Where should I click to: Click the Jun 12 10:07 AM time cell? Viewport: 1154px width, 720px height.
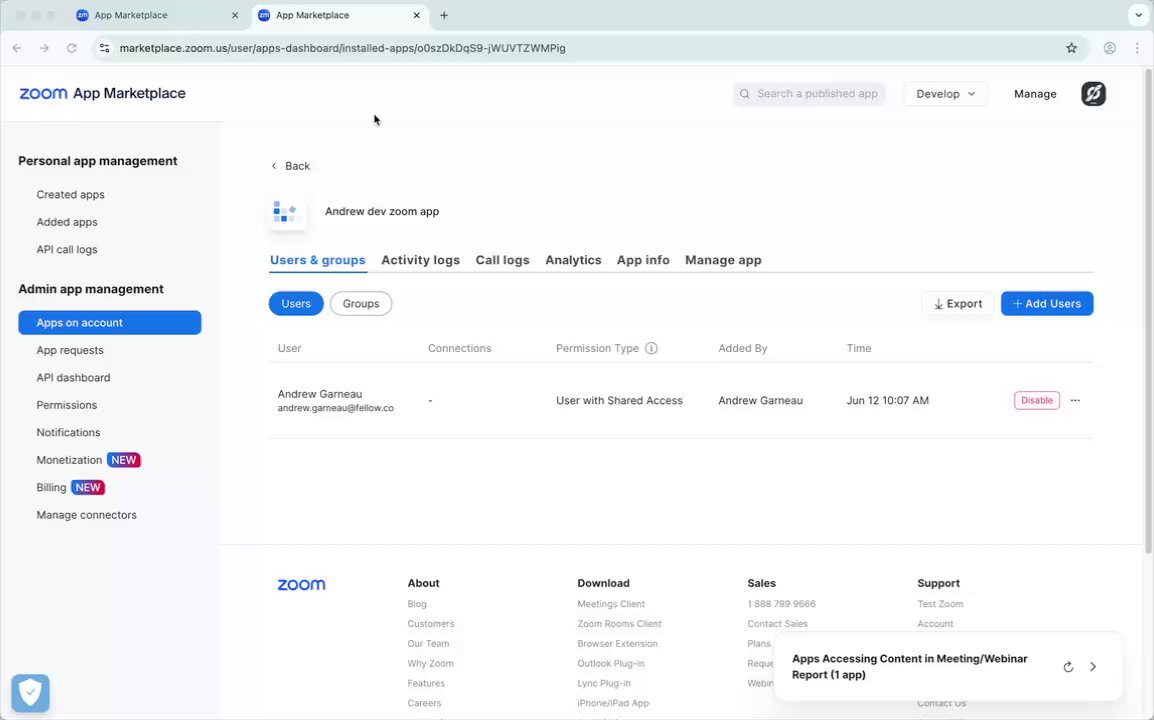pyautogui.click(x=888, y=400)
